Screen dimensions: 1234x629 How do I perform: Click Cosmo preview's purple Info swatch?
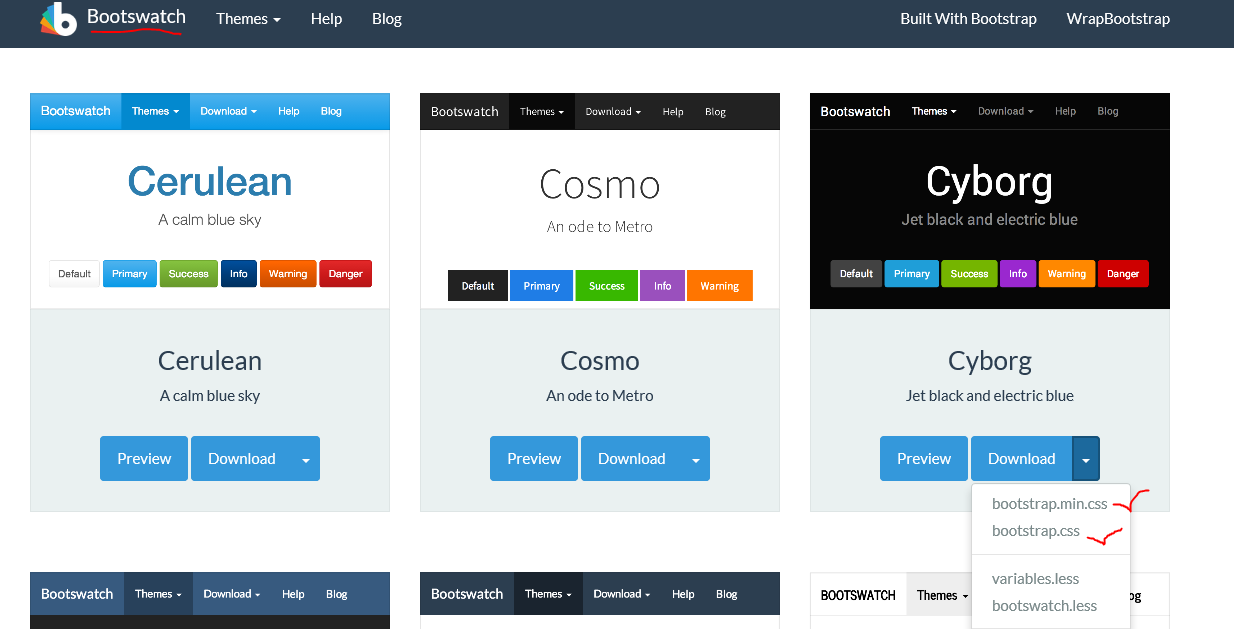[662, 286]
